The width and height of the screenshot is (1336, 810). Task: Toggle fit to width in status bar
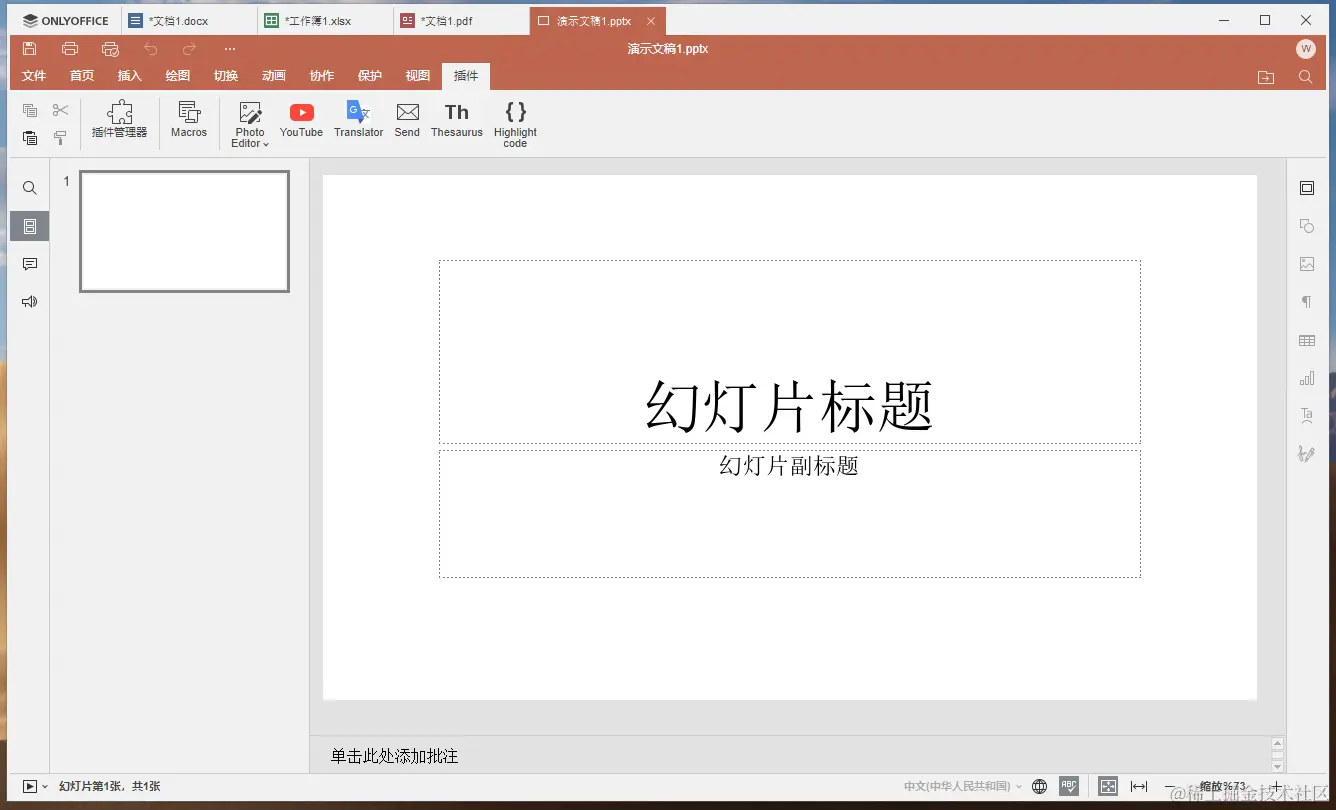coord(1139,787)
